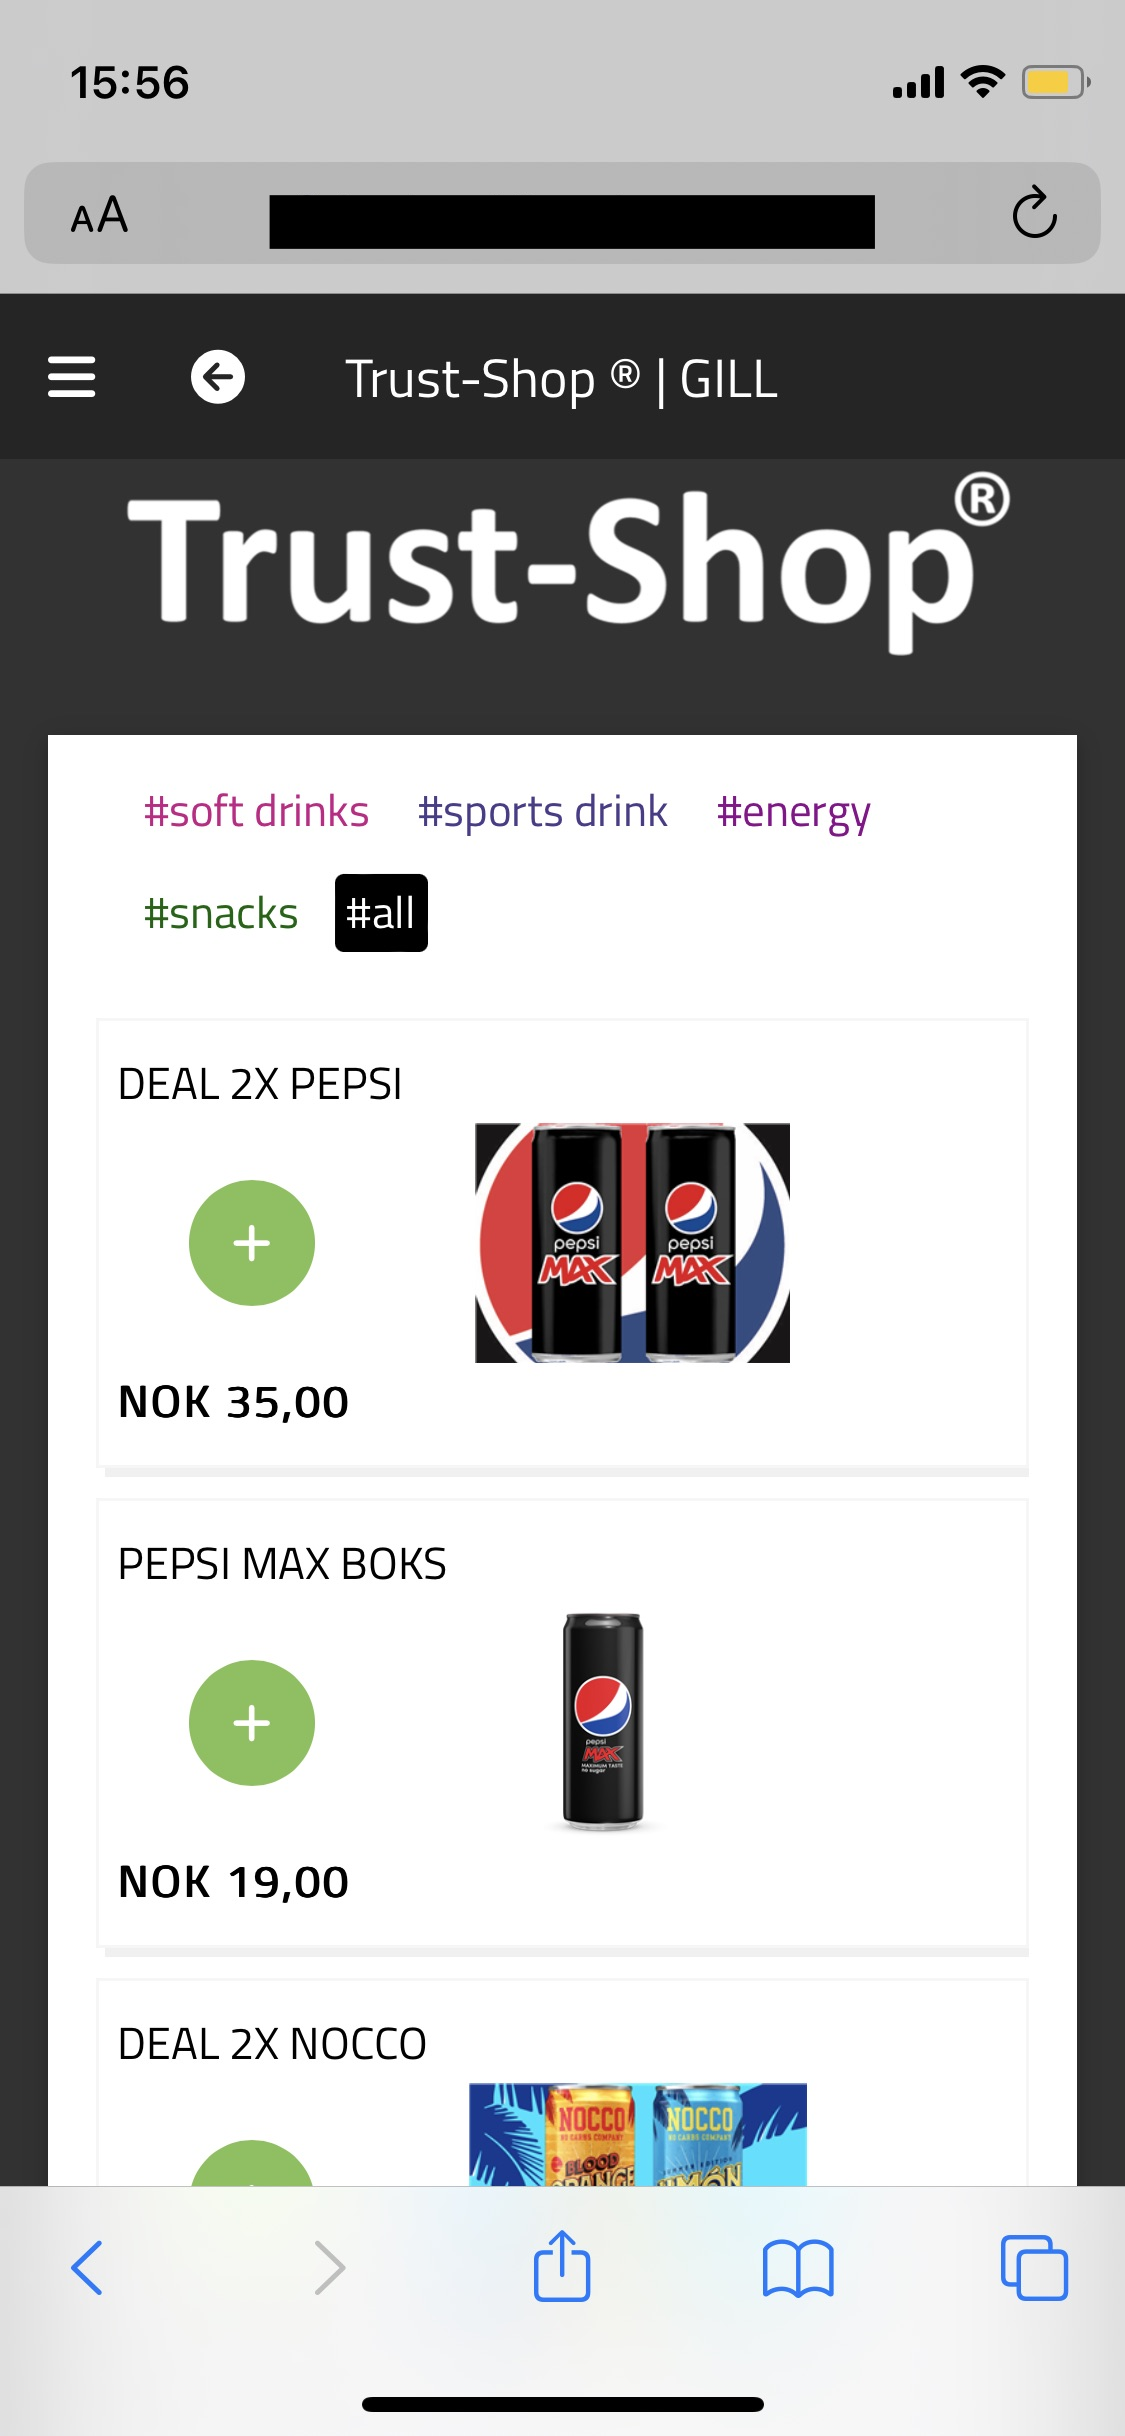Open the AA reader text options
This screenshot has height=2436, width=1125.
pos(100,215)
